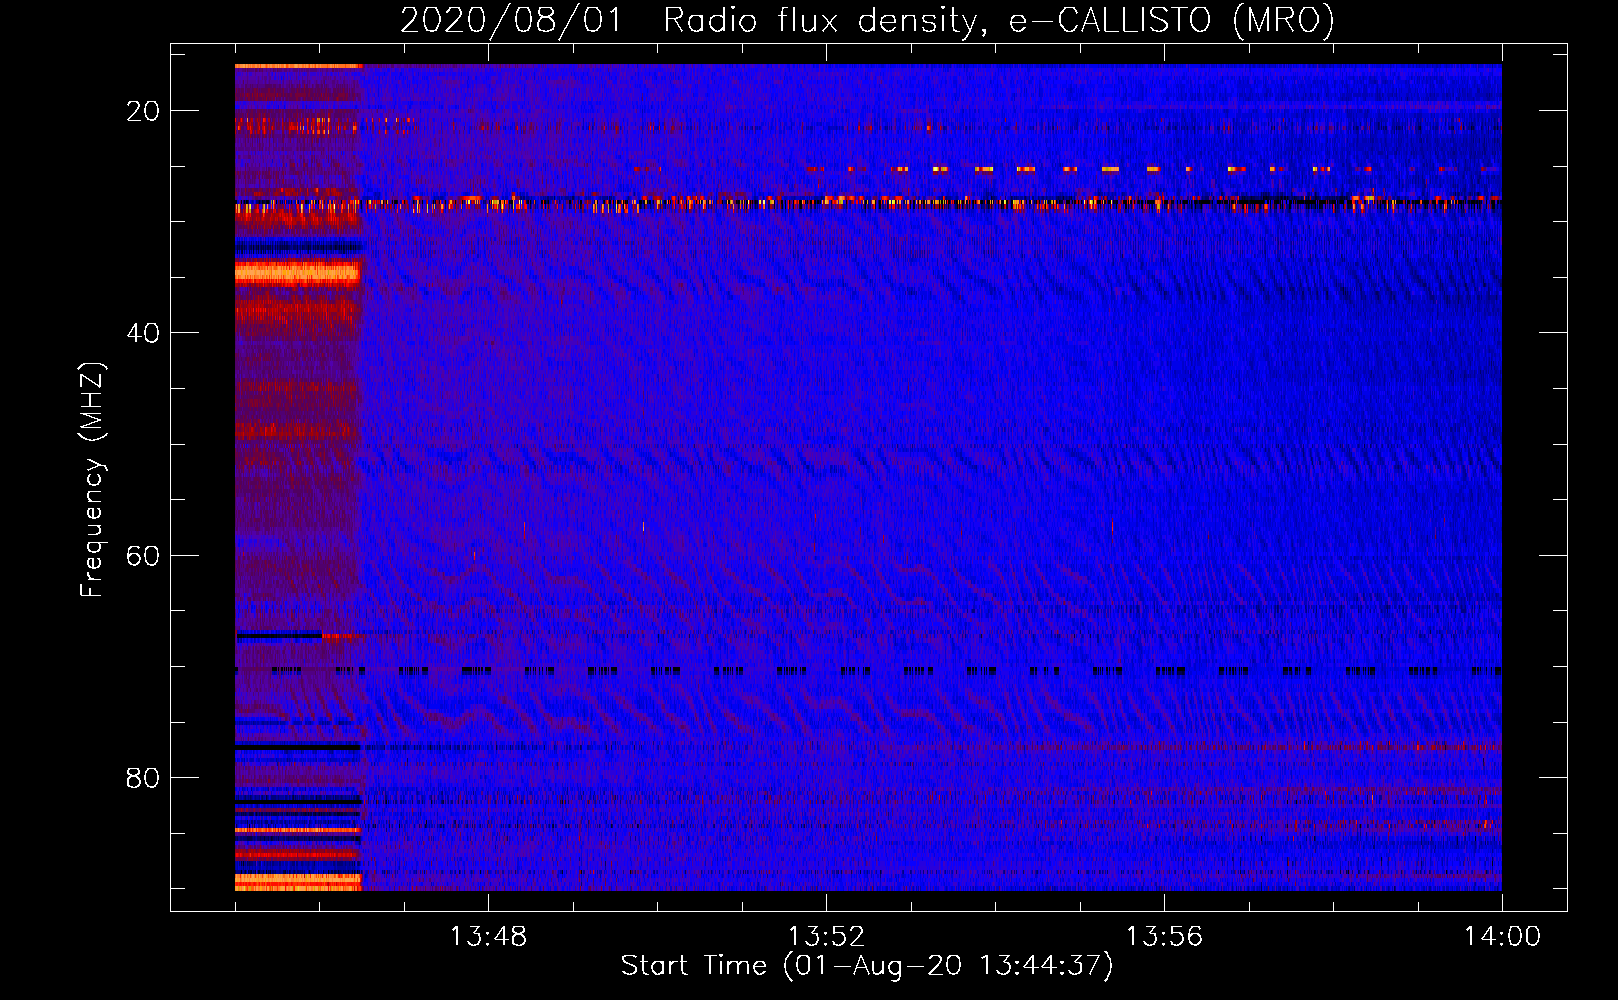1618x1000 pixels.
Task: Click the 60 MHz frequency tick label
Action: [143, 555]
